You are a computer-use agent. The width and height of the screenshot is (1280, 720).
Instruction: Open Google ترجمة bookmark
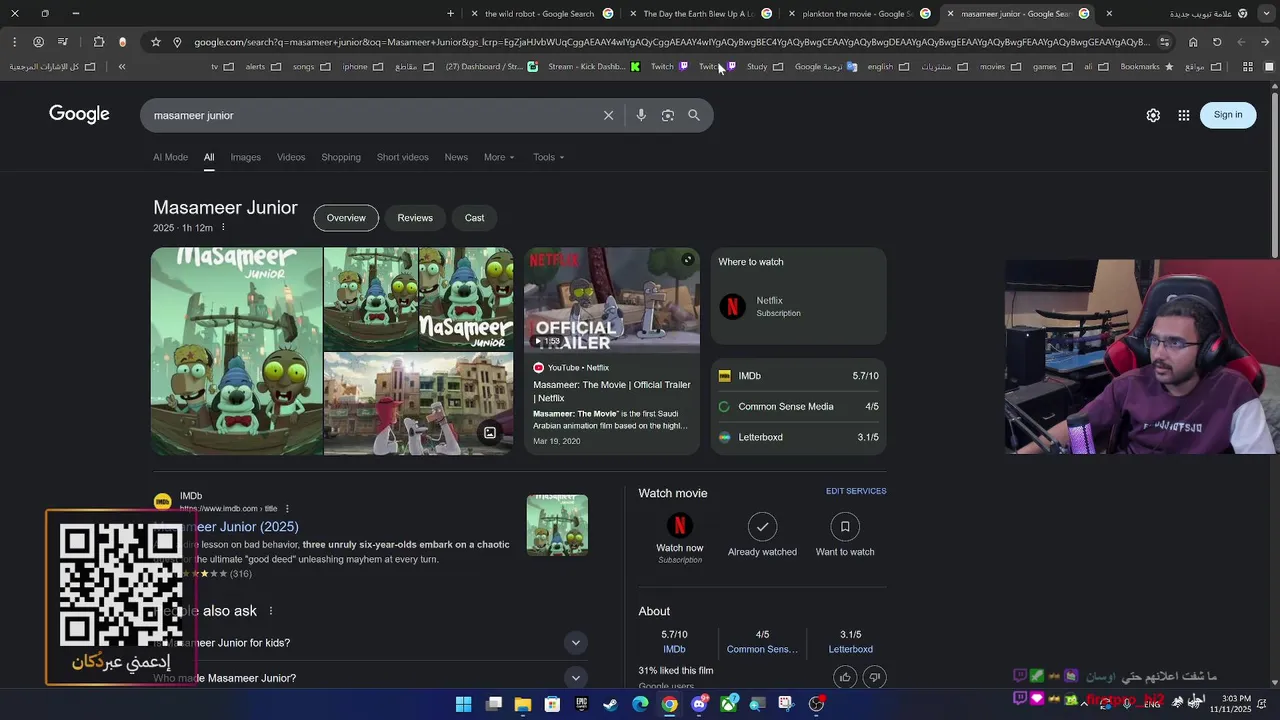(x=826, y=67)
